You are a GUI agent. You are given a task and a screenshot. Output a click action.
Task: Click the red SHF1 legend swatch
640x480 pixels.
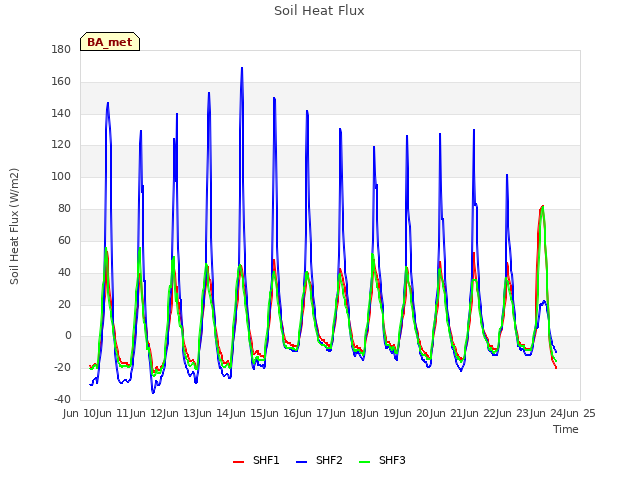pyautogui.click(x=238, y=462)
